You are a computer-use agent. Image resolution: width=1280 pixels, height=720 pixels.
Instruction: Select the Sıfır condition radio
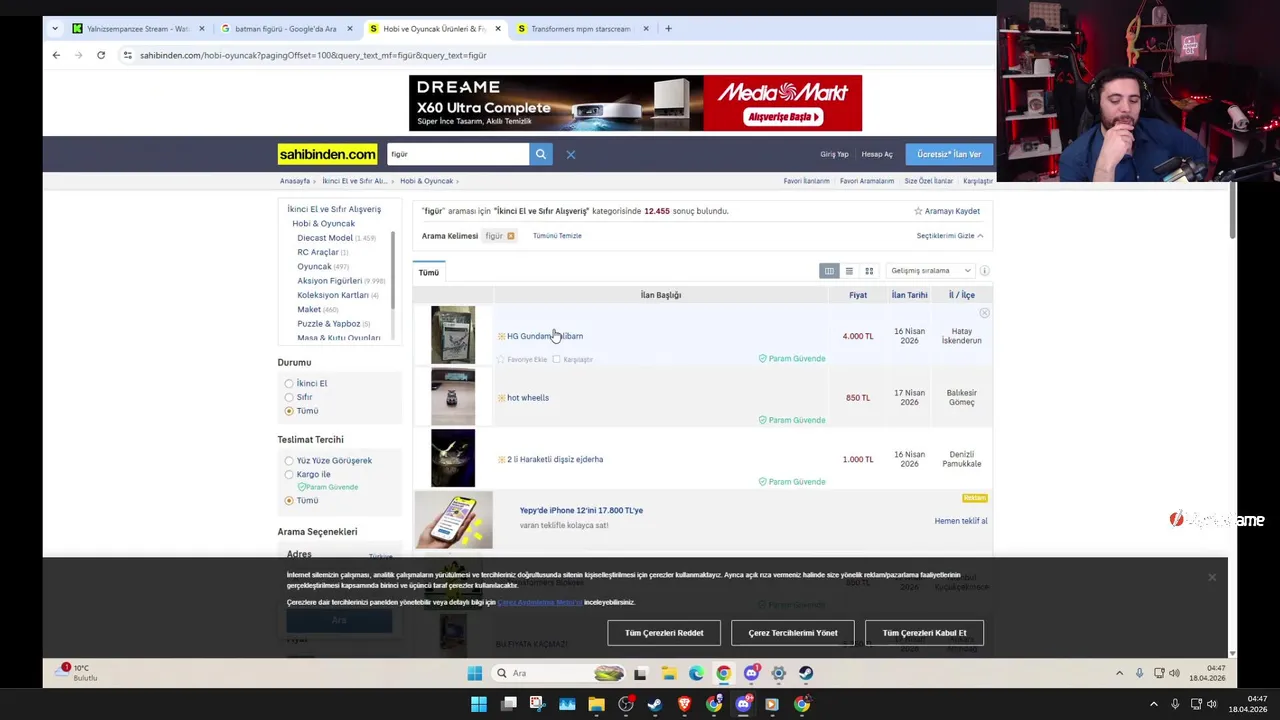click(289, 397)
